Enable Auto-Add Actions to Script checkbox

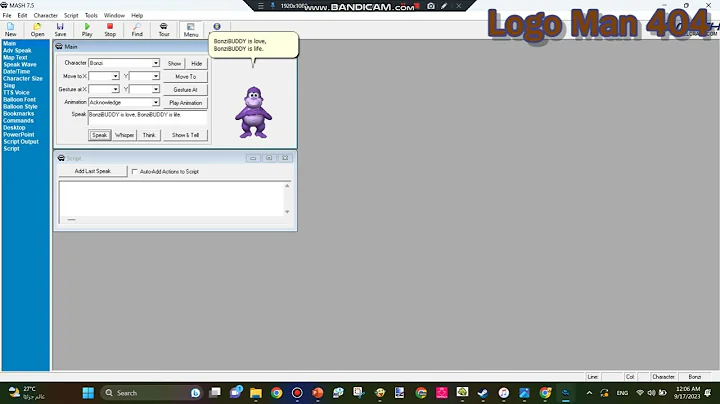(x=135, y=171)
